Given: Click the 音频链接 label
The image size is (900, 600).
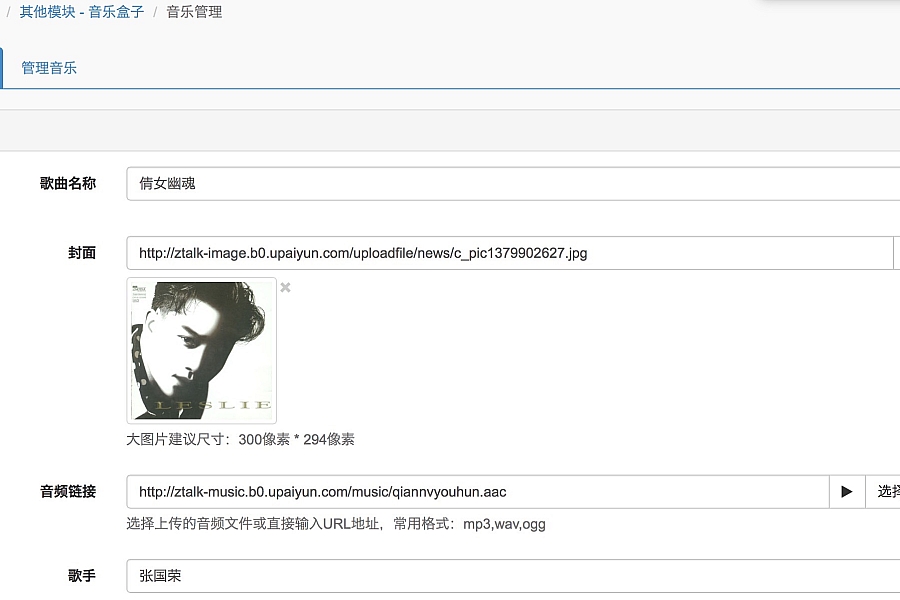Looking at the screenshot, I should tap(68, 491).
